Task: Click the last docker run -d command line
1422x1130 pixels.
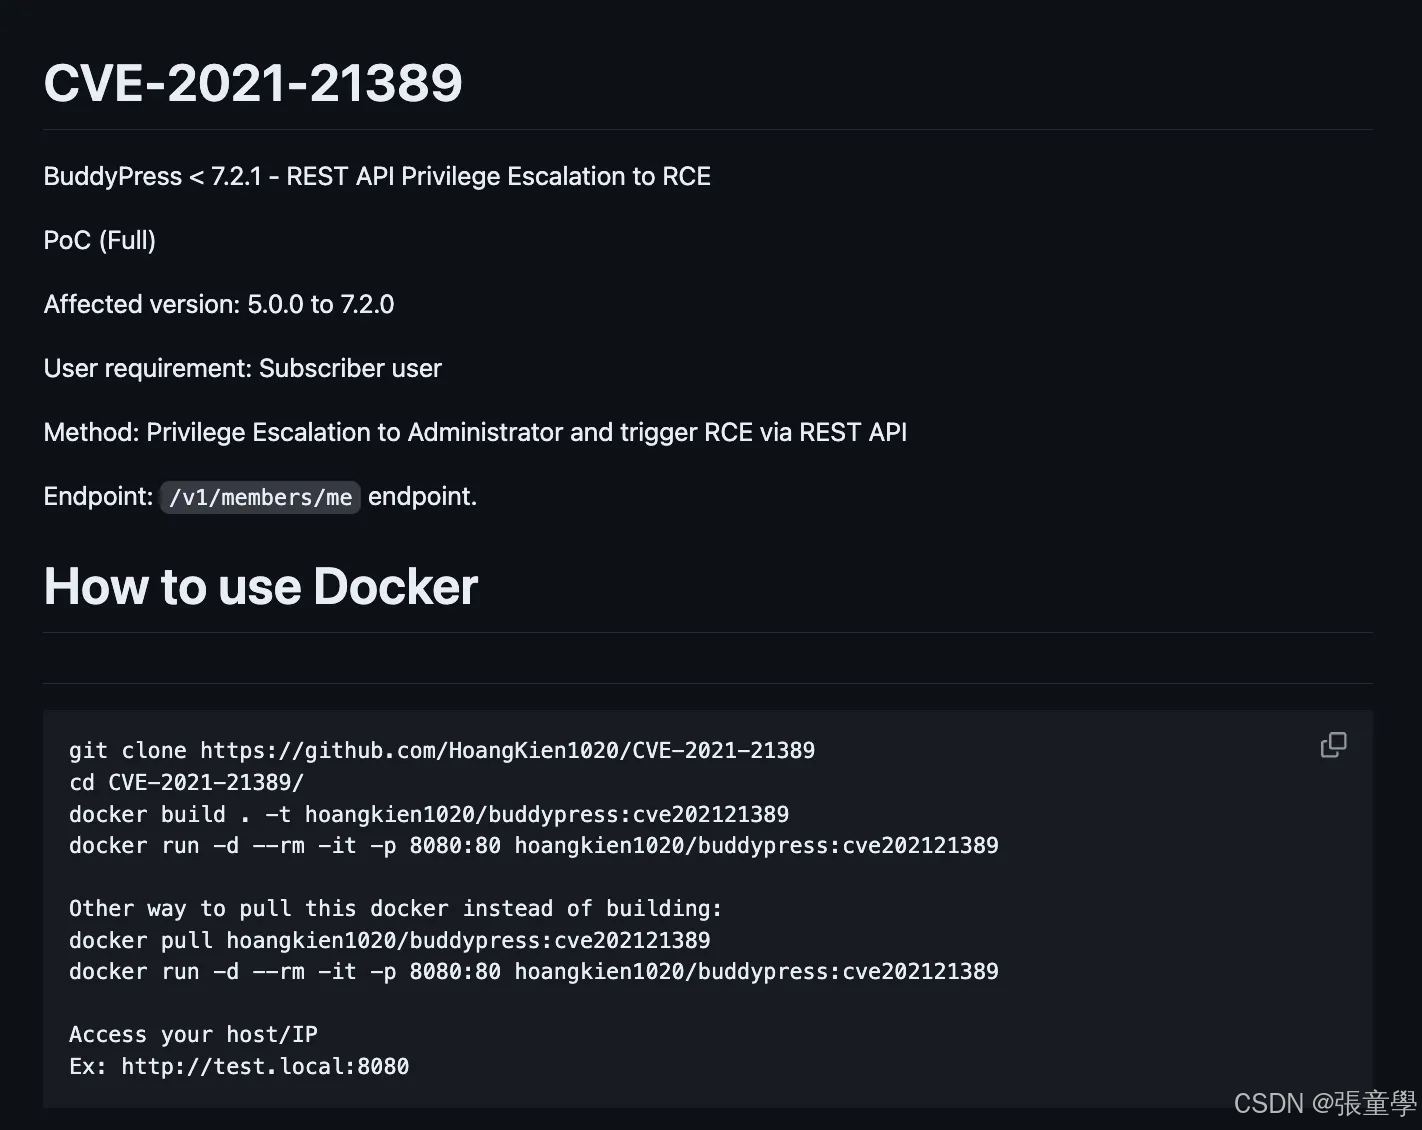Action: pyautogui.click(x=534, y=971)
